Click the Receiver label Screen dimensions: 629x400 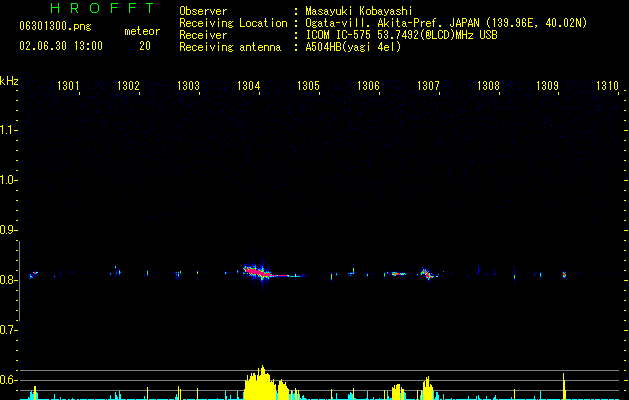[203, 35]
